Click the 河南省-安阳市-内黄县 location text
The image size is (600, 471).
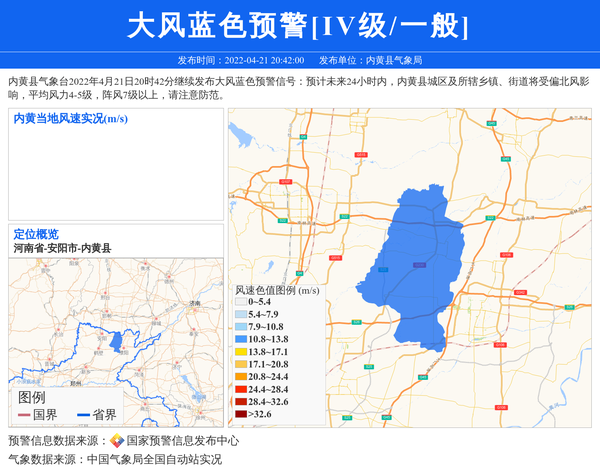(x=62, y=248)
